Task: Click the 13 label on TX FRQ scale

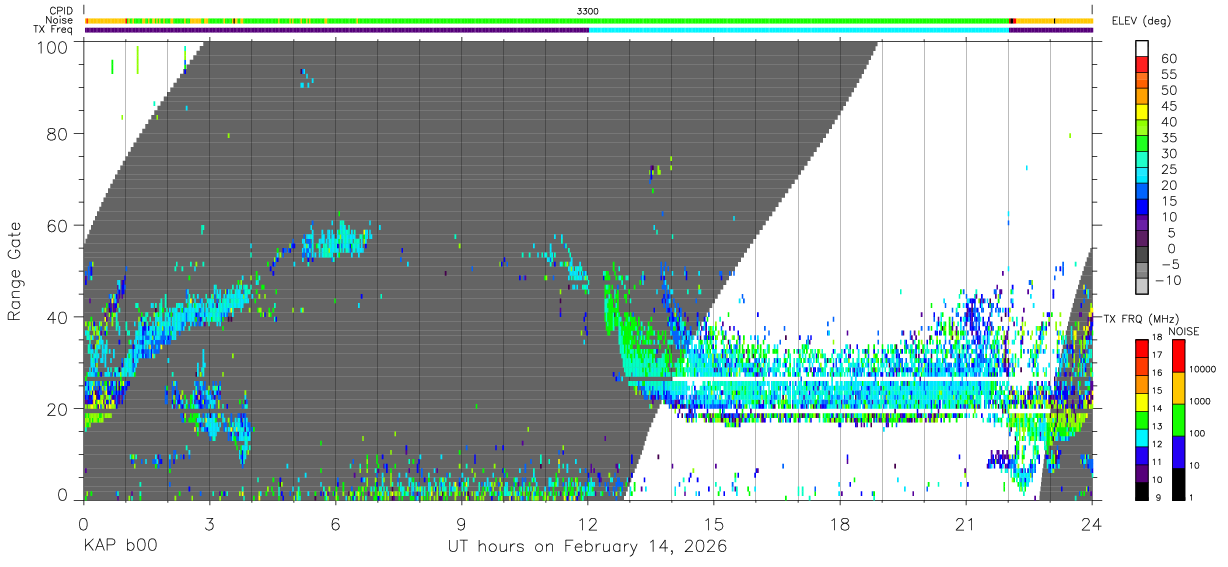Action: tap(1156, 427)
